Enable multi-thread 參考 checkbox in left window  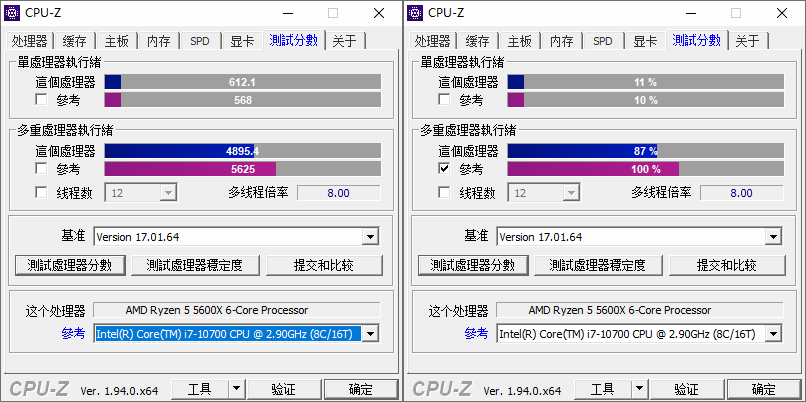pos(41,169)
